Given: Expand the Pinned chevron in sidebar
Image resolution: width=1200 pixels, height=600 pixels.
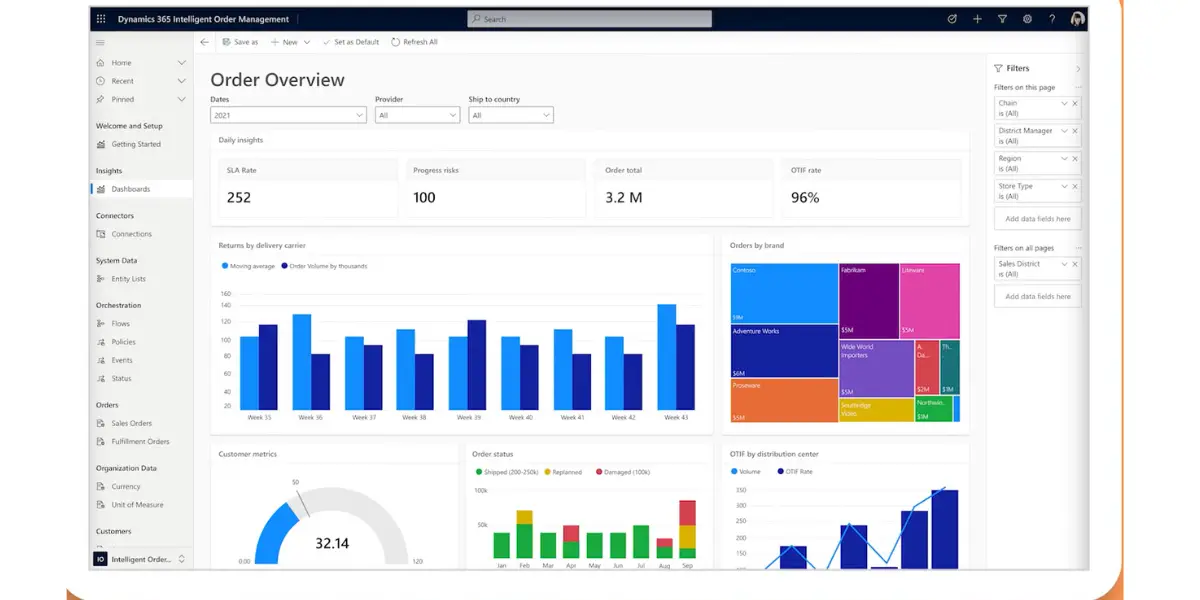Looking at the screenshot, I should pyautogui.click(x=182, y=99).
